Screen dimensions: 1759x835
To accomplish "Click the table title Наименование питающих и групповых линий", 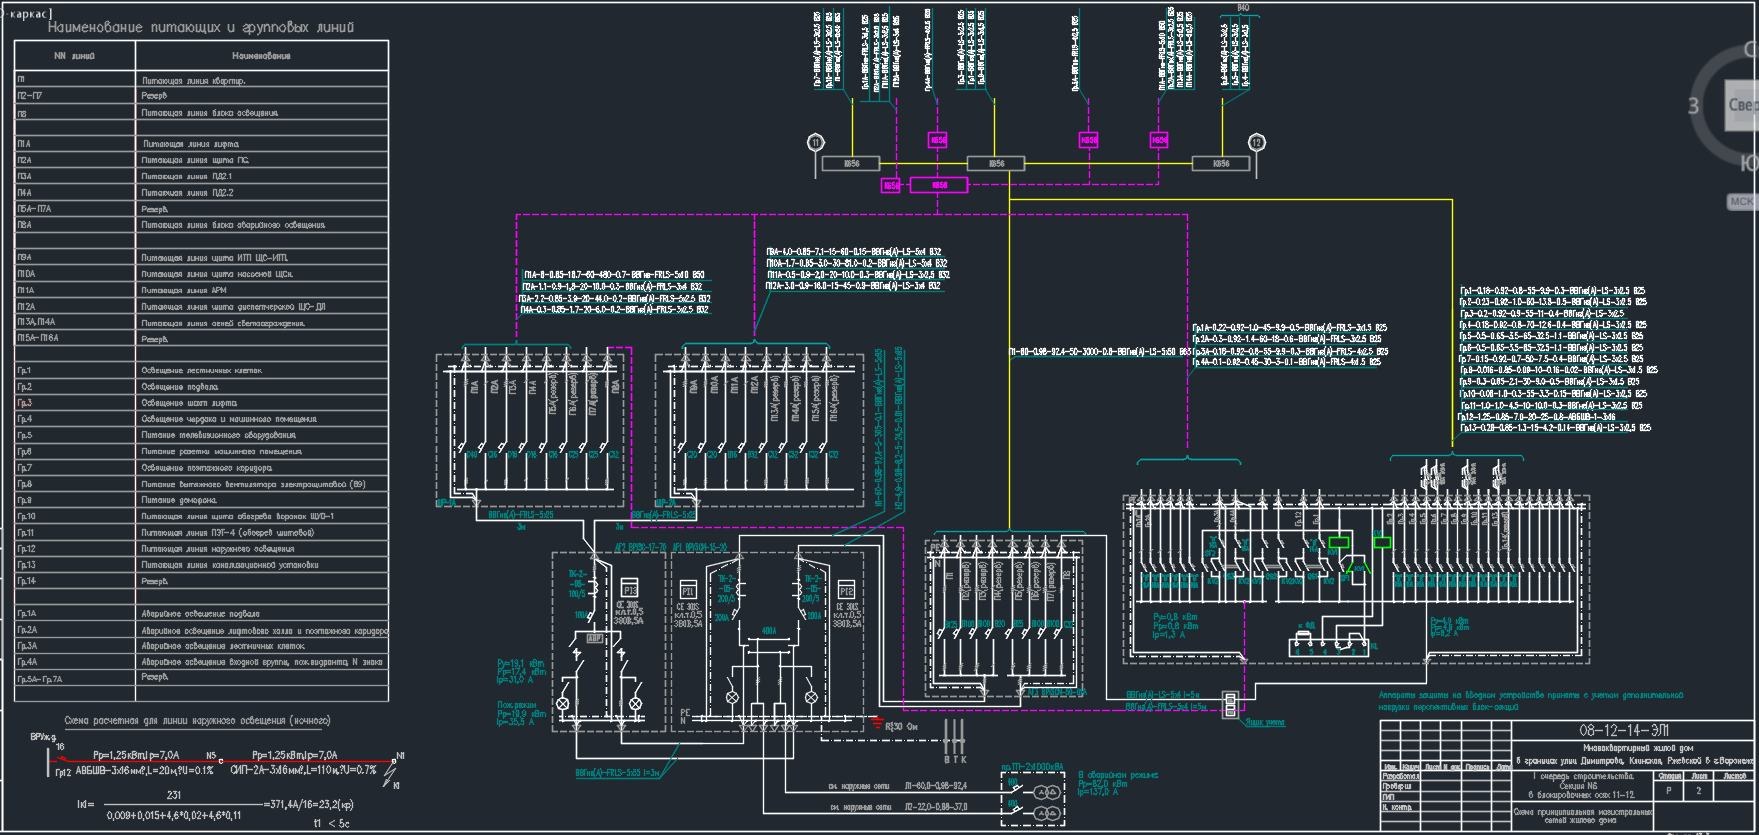I will point(201,28).
